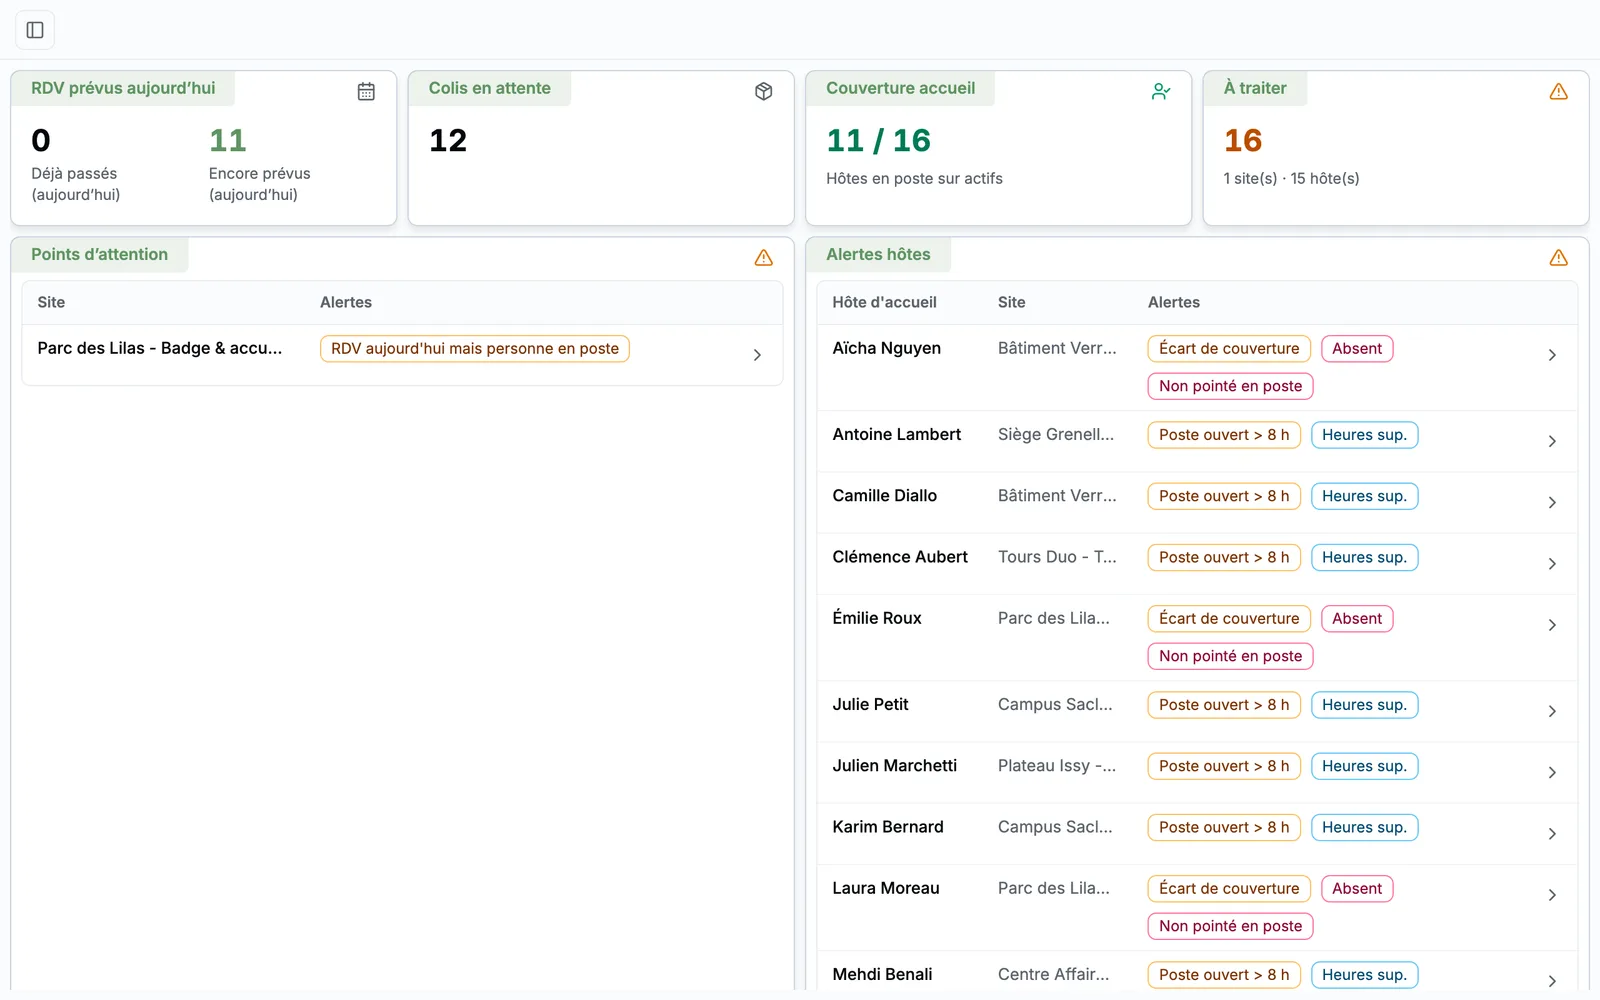
Task: Click the '12' Colis en attente count
Action: point(448,141)
